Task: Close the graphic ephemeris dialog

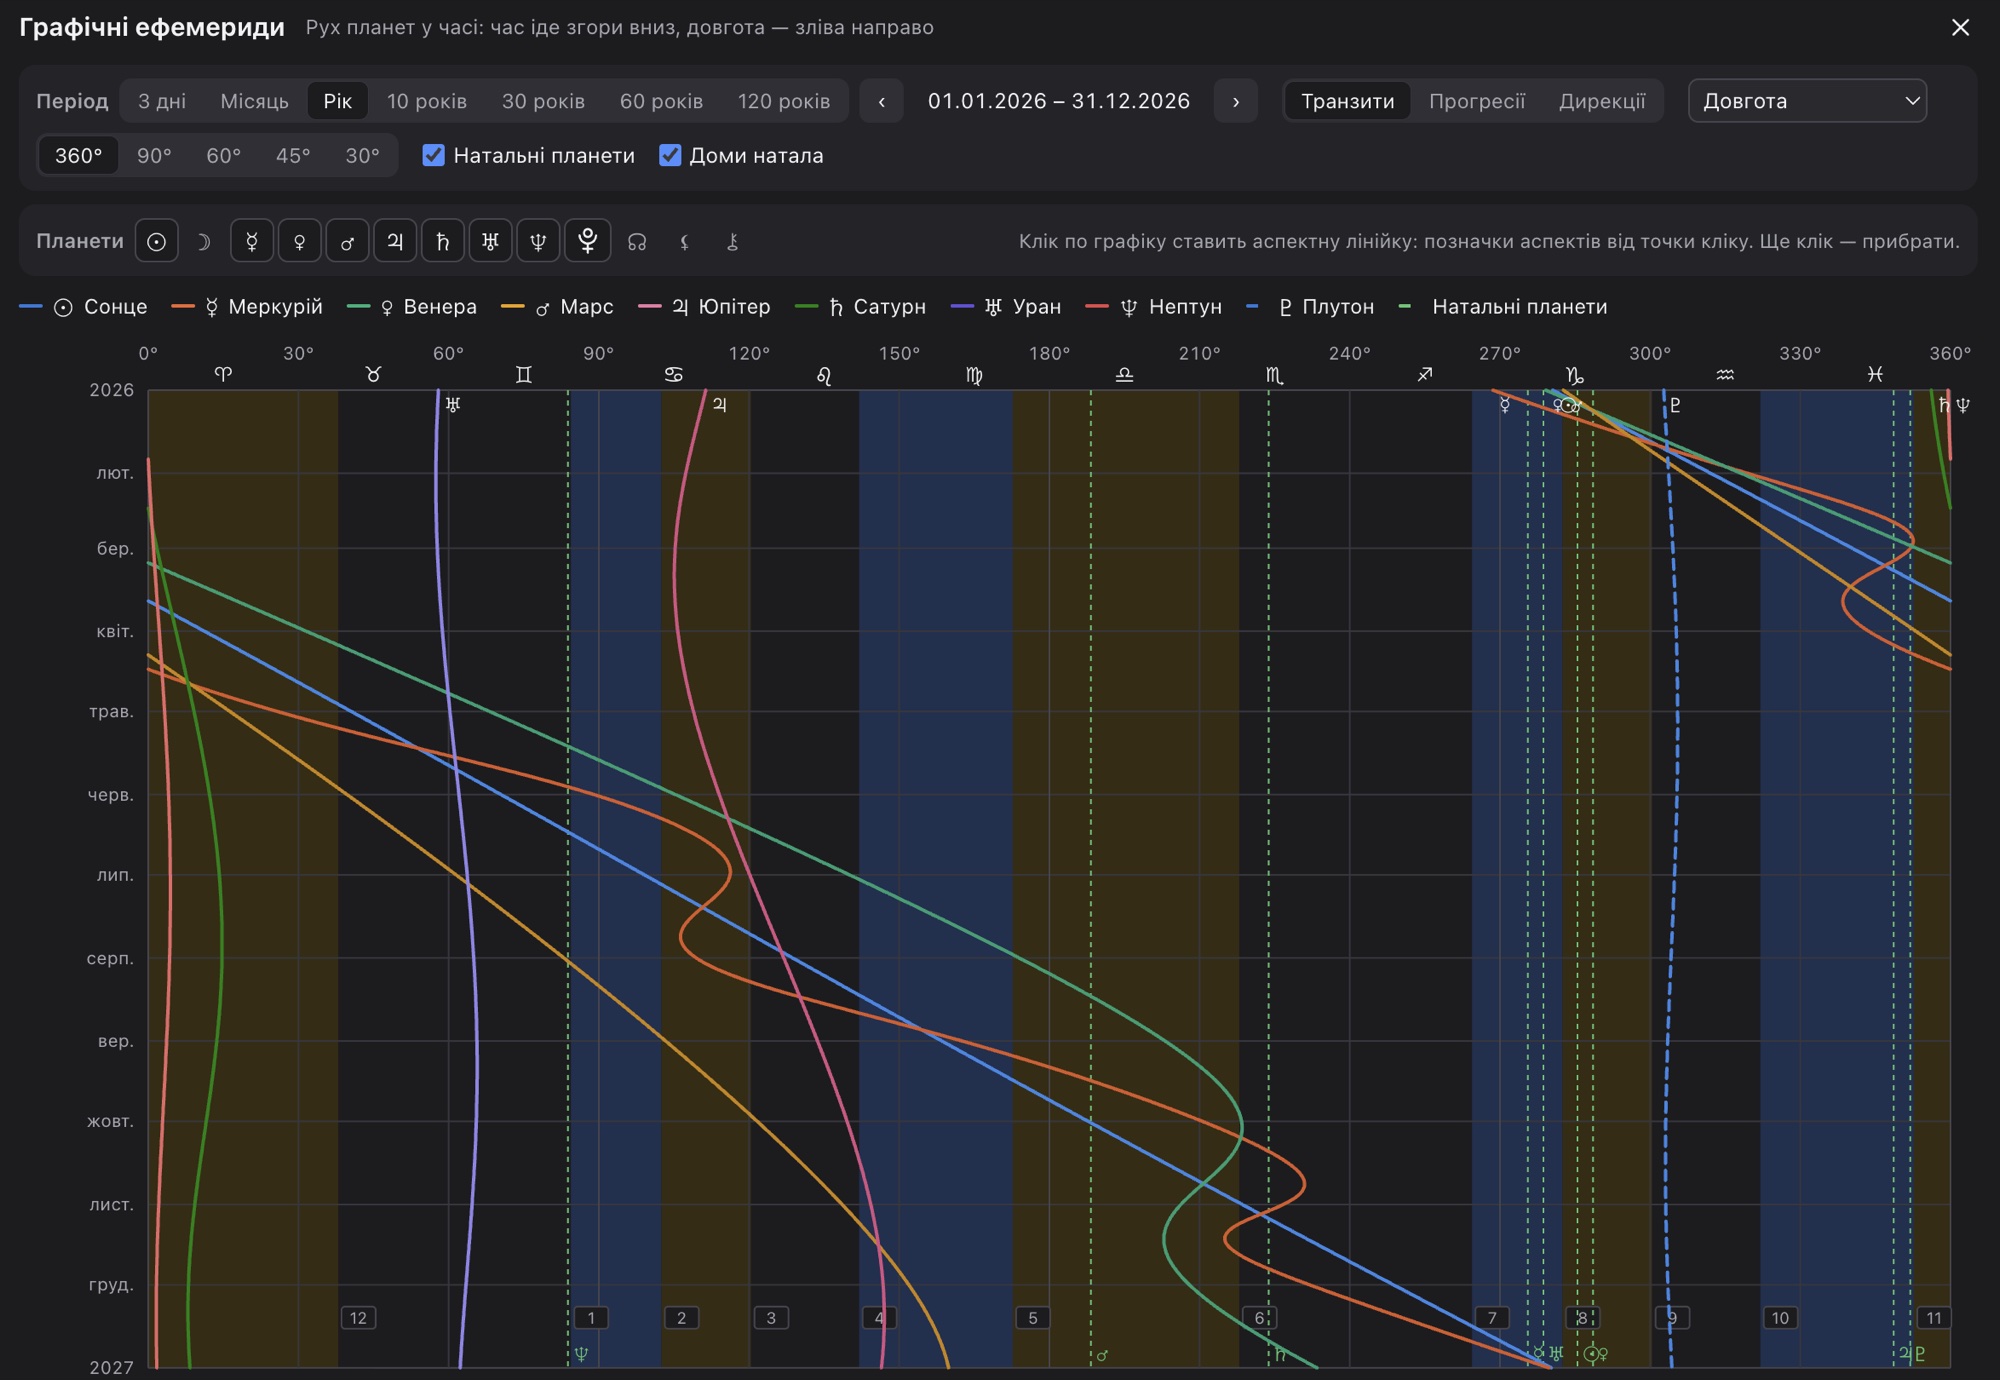Action: point(1960,27)
